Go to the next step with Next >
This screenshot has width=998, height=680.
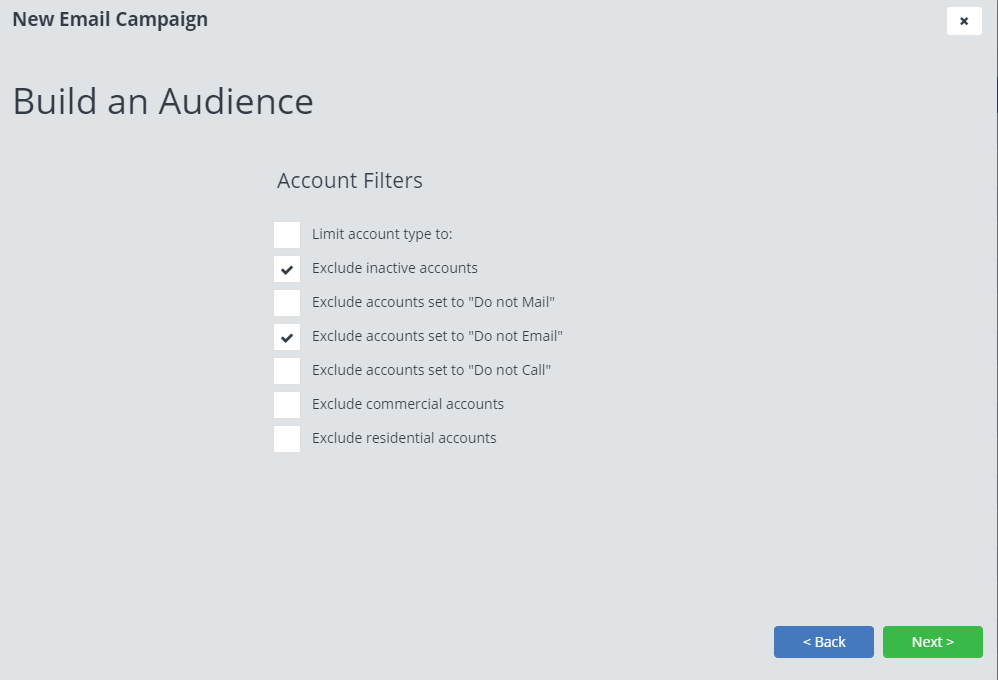(932, 642)
